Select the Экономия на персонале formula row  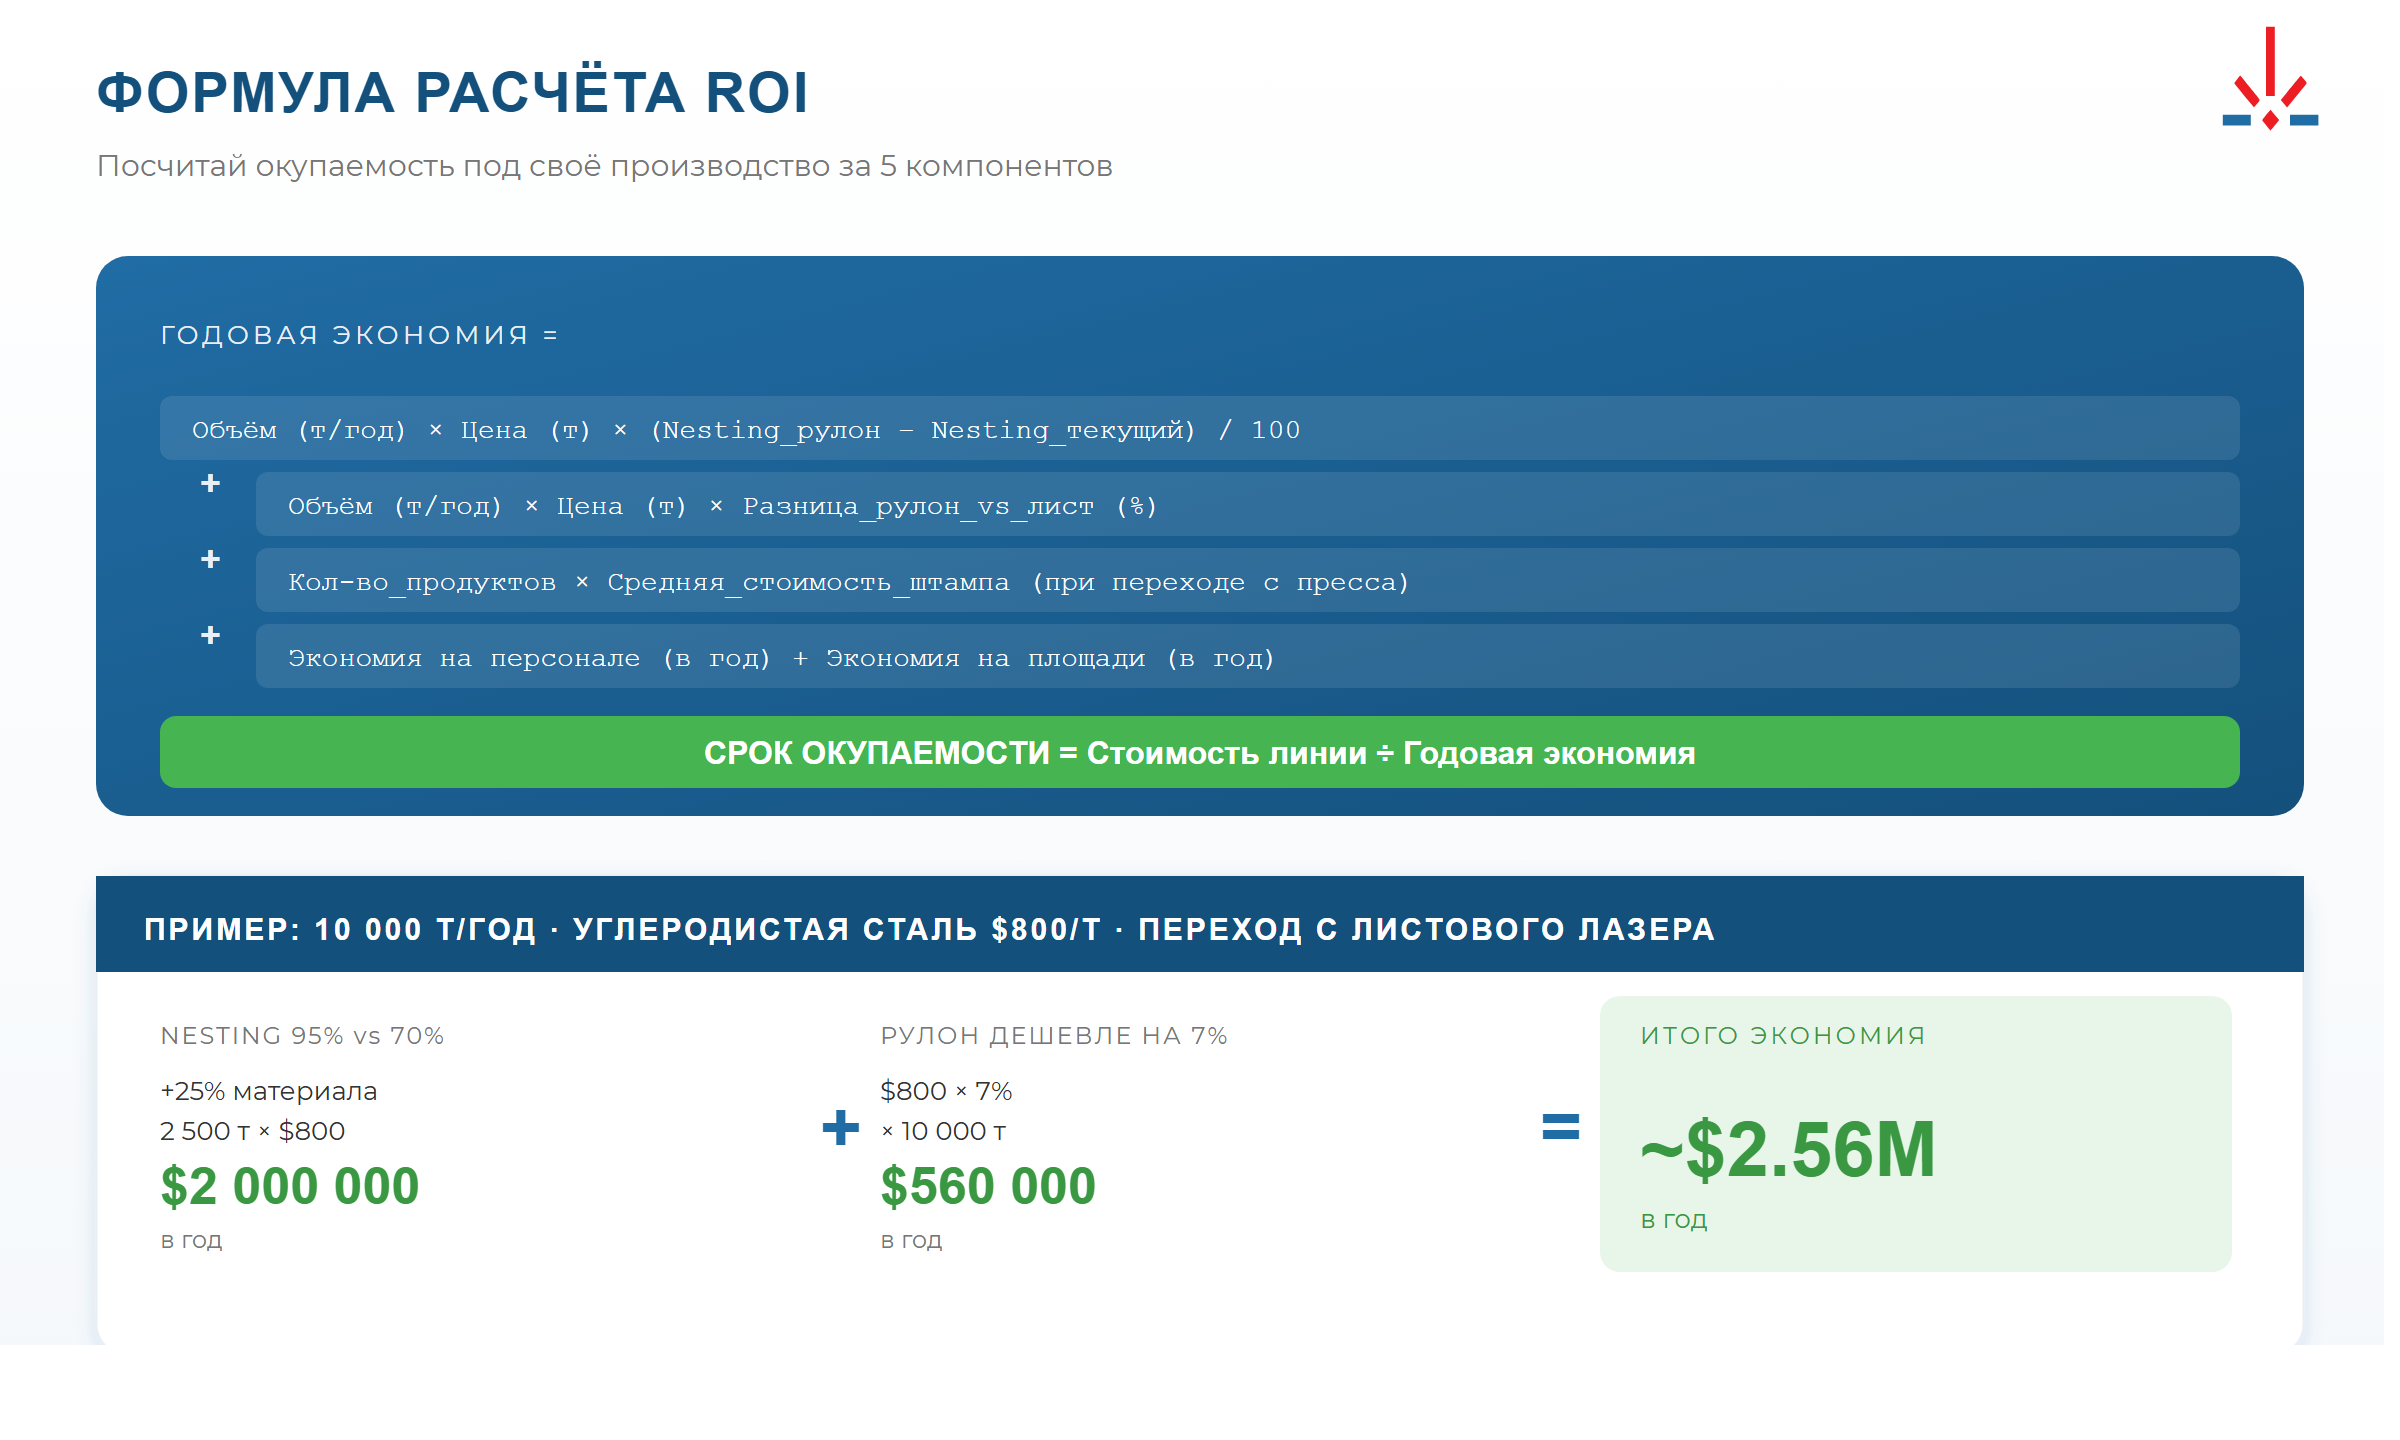click(x=1247, y=656)
